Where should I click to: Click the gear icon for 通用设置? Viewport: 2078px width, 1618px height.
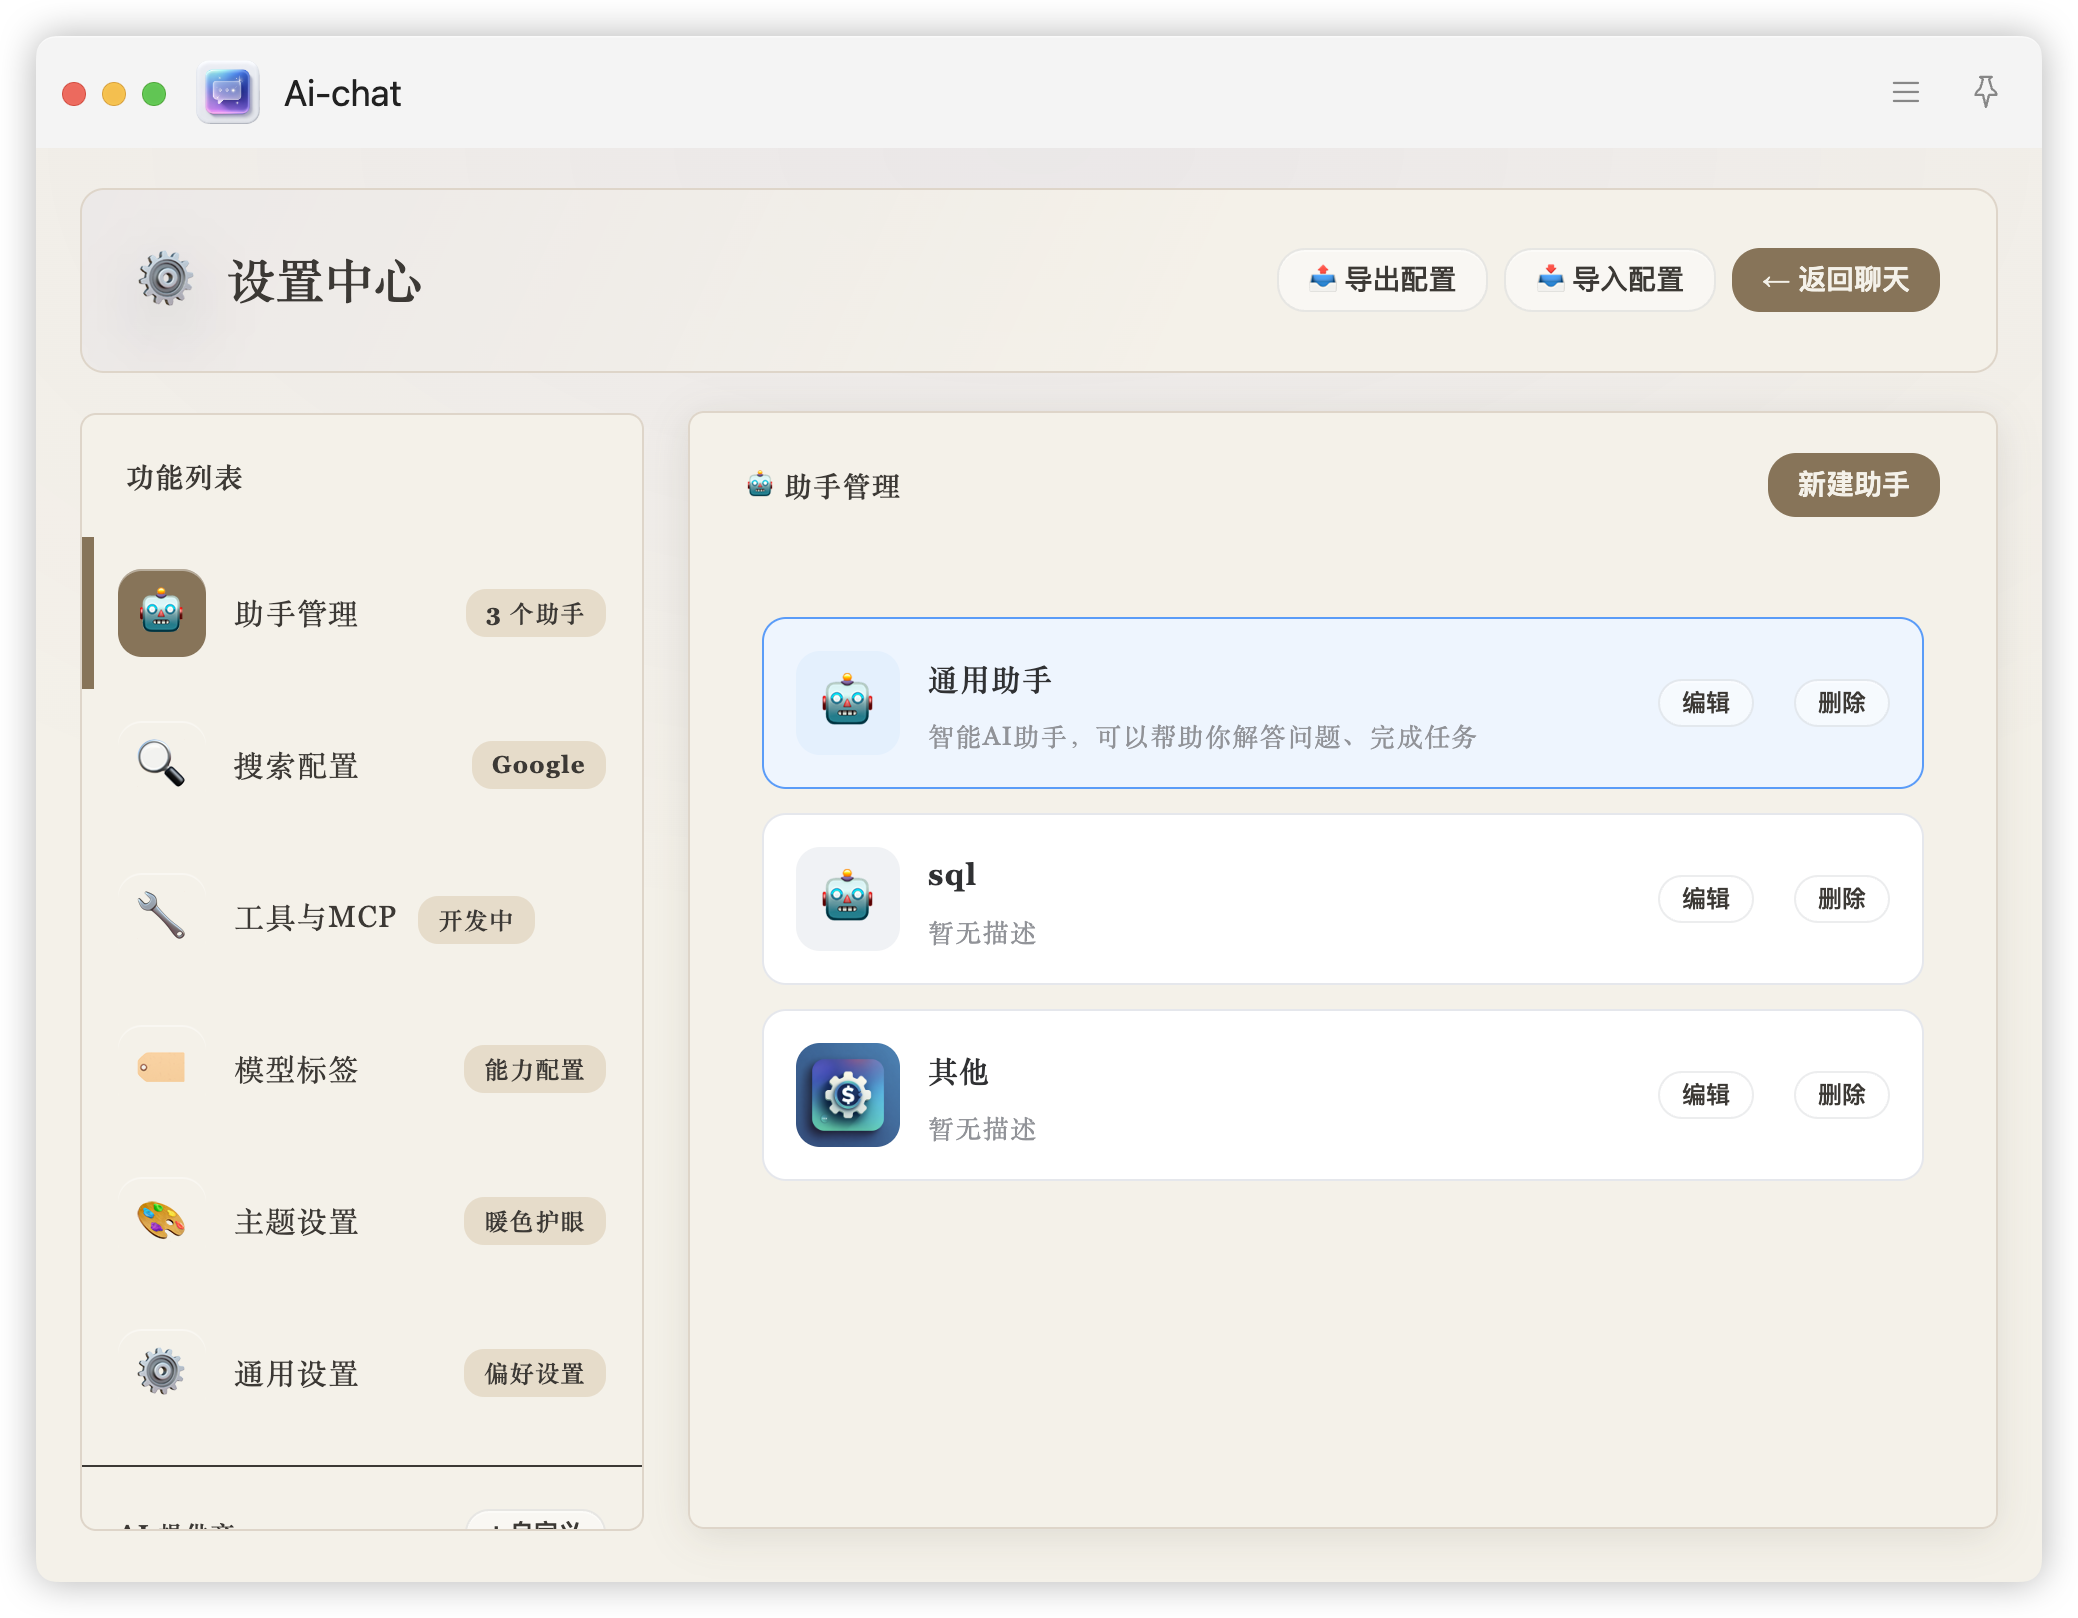[x=161, y=1372]
